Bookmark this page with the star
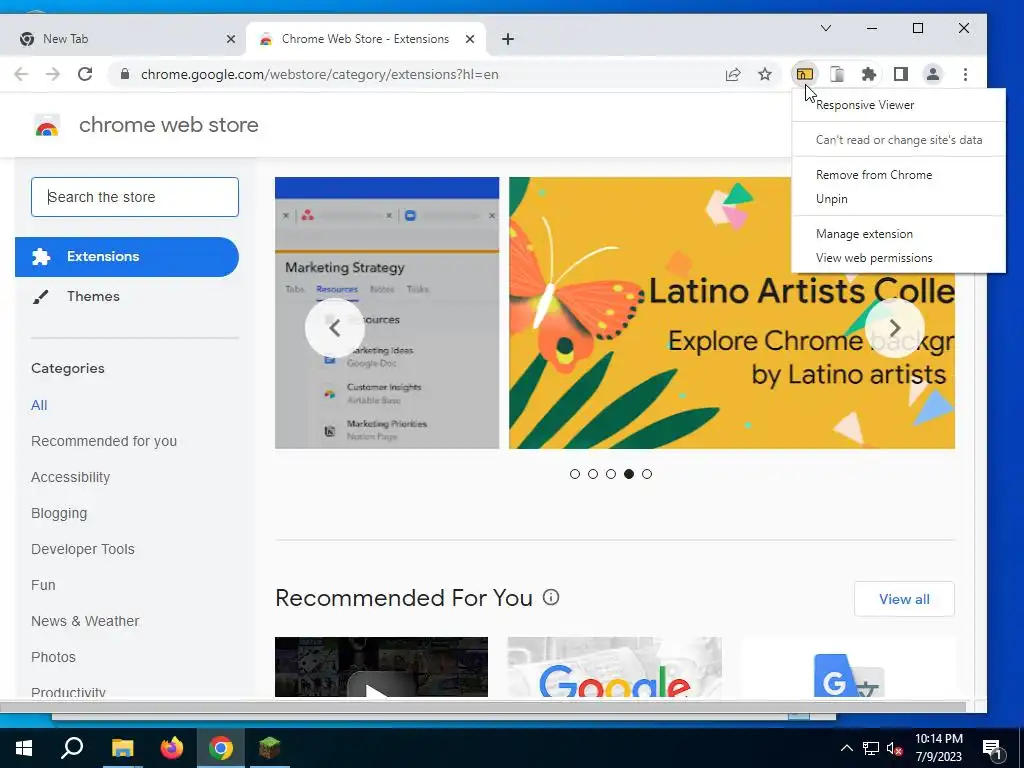This screenshot has height=768, width=1024. tap(765, 74)
